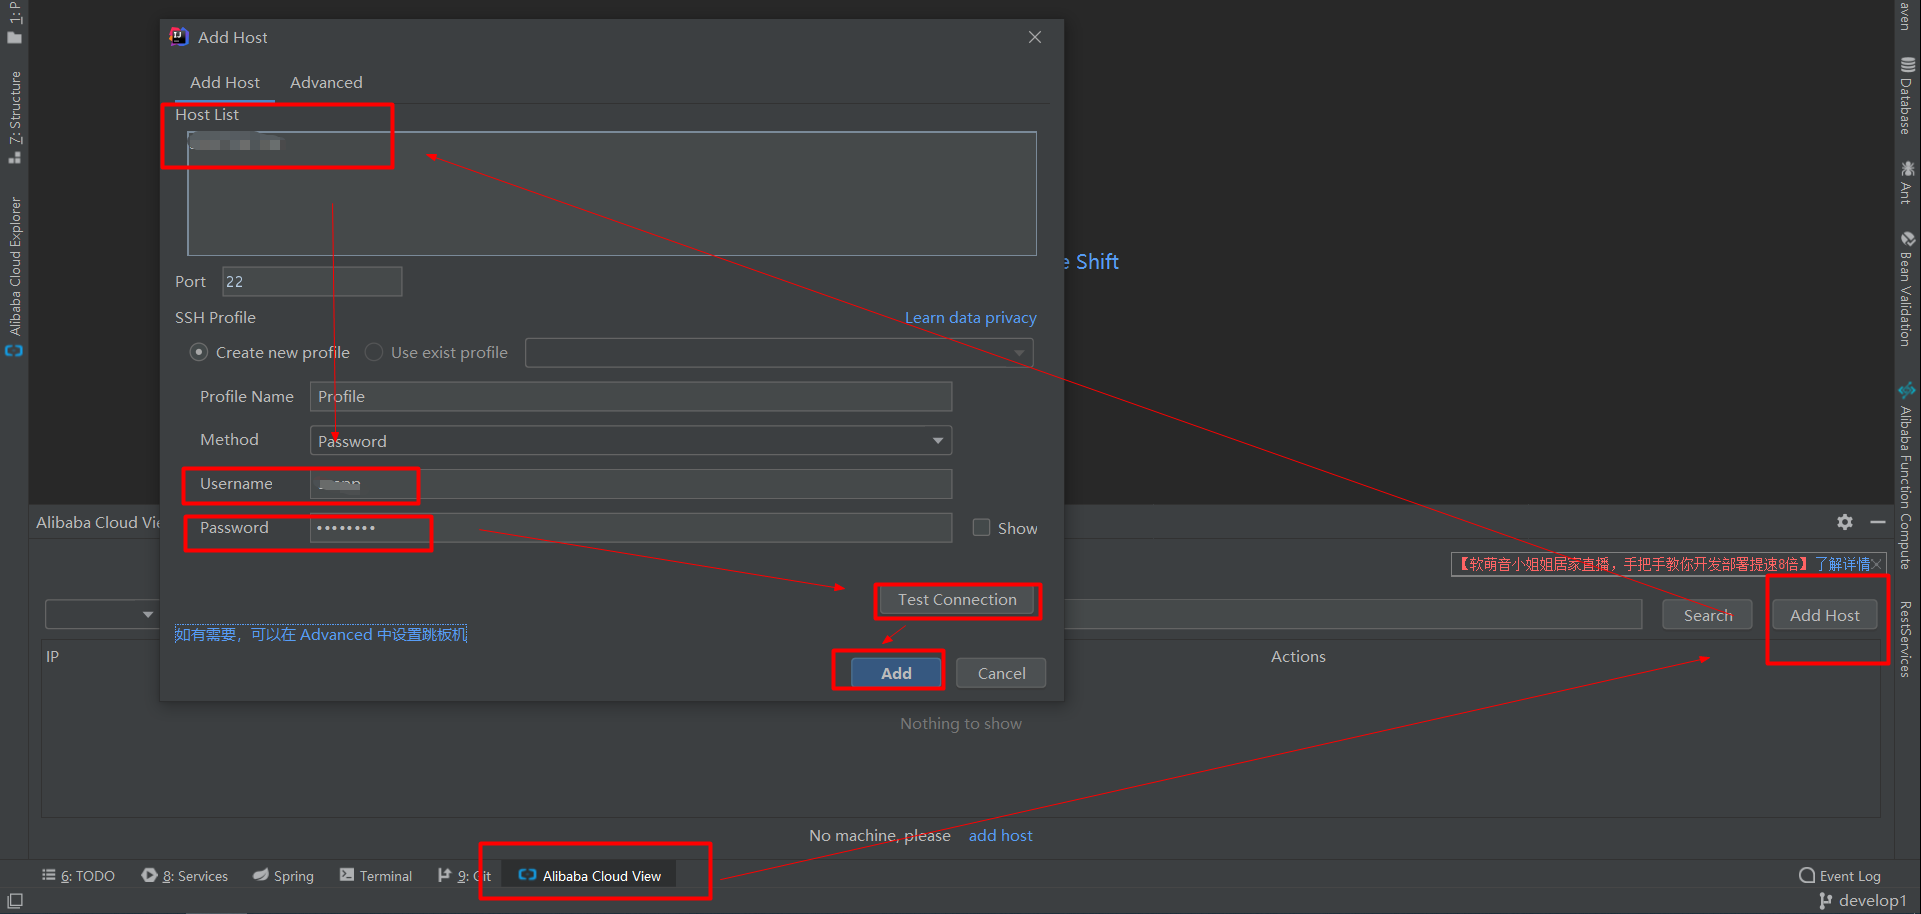Click Add Host button in Cloud View panel
Image resolution: width=1921 pixels, height=914 pixels.
pos(1825,615)
